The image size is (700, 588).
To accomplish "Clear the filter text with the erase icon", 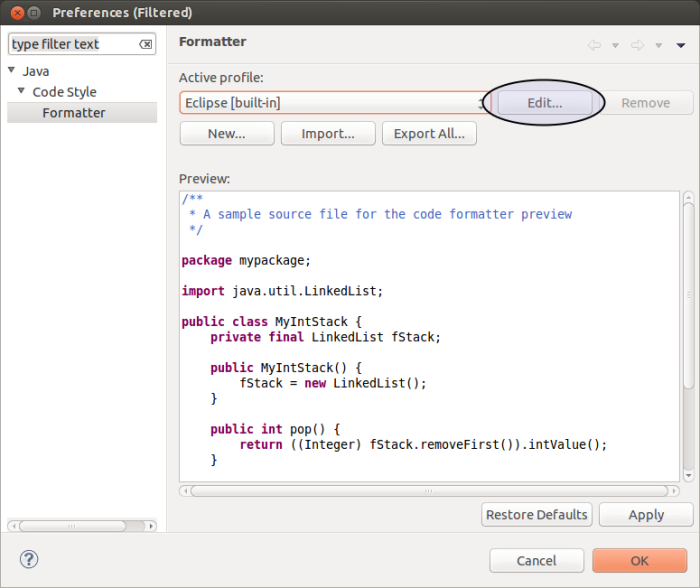I will (145, 45).
